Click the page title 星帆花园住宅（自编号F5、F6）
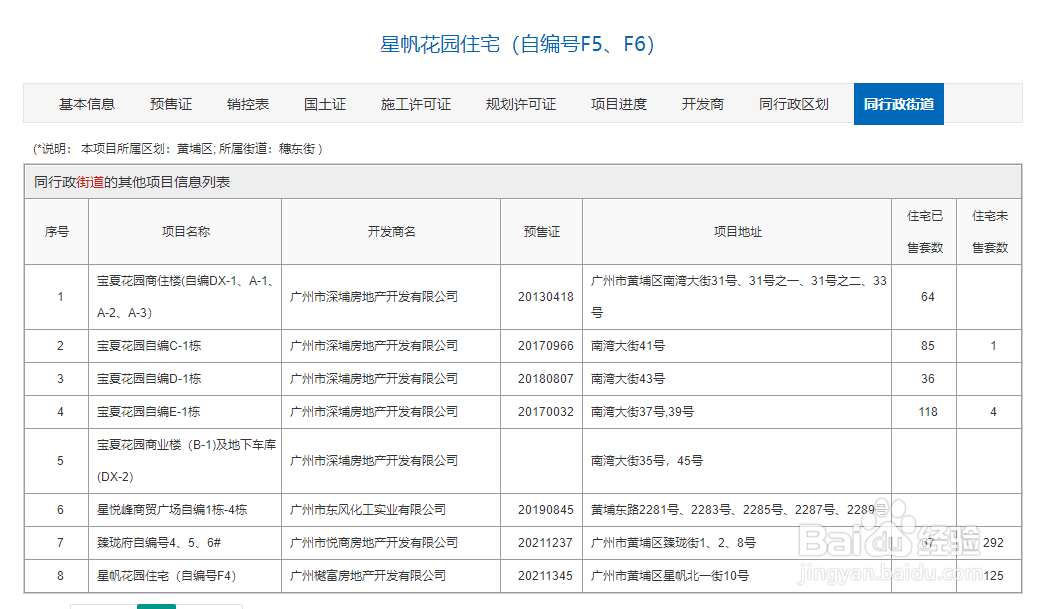 517,44
